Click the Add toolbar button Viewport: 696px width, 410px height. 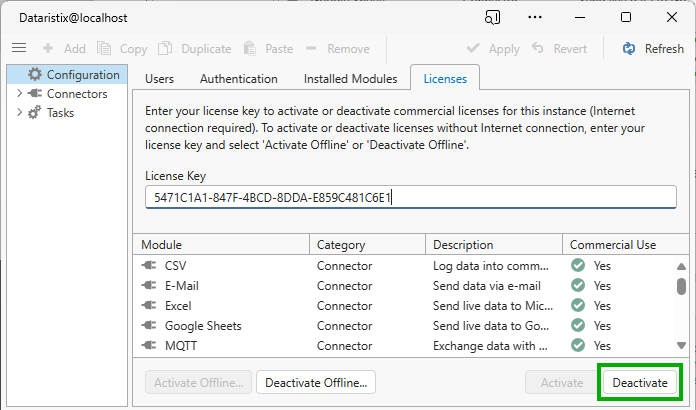[64, 48]
